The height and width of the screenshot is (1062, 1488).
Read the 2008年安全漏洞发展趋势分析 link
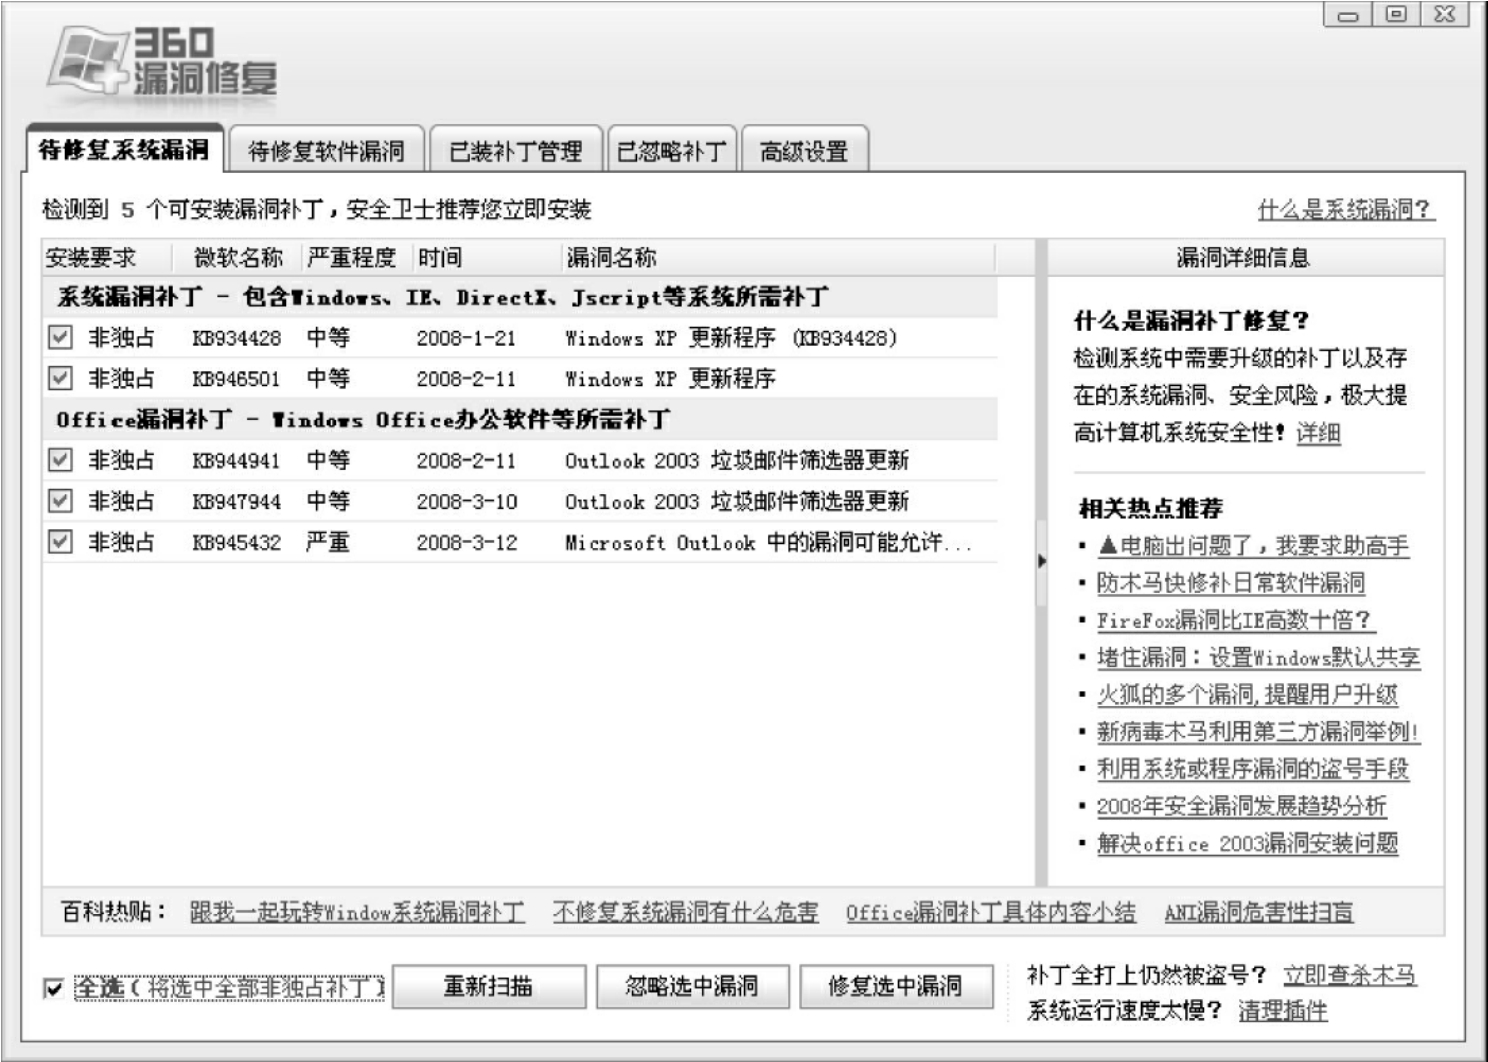[1242, 806]
